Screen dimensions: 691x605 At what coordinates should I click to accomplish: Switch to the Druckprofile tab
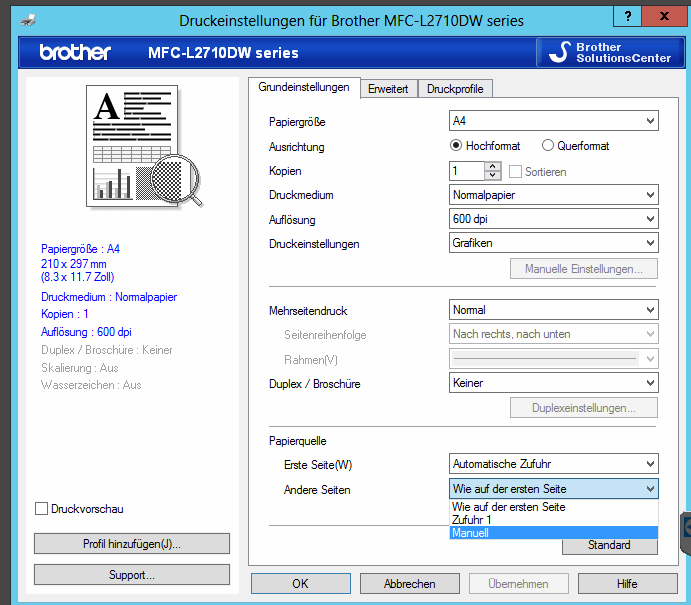455,89
